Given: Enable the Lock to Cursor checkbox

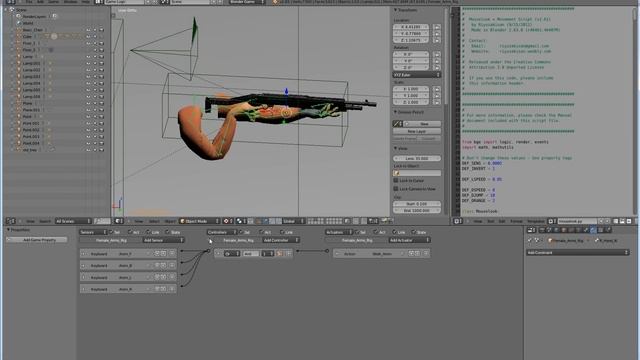Looking at the screenshot, I should pyautogui.click(x=396, y=180).
